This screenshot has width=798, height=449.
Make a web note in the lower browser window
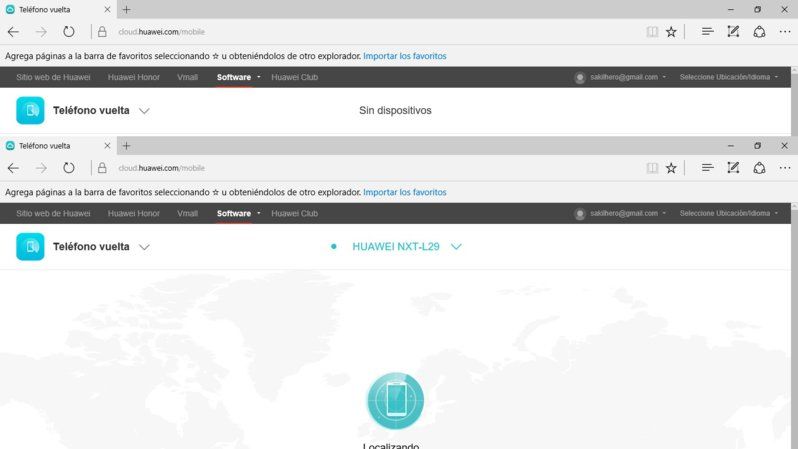(x=733, y=167)
